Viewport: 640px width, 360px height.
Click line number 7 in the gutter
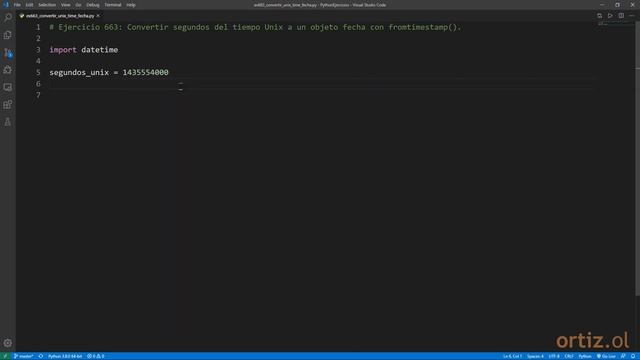[38, 95]
